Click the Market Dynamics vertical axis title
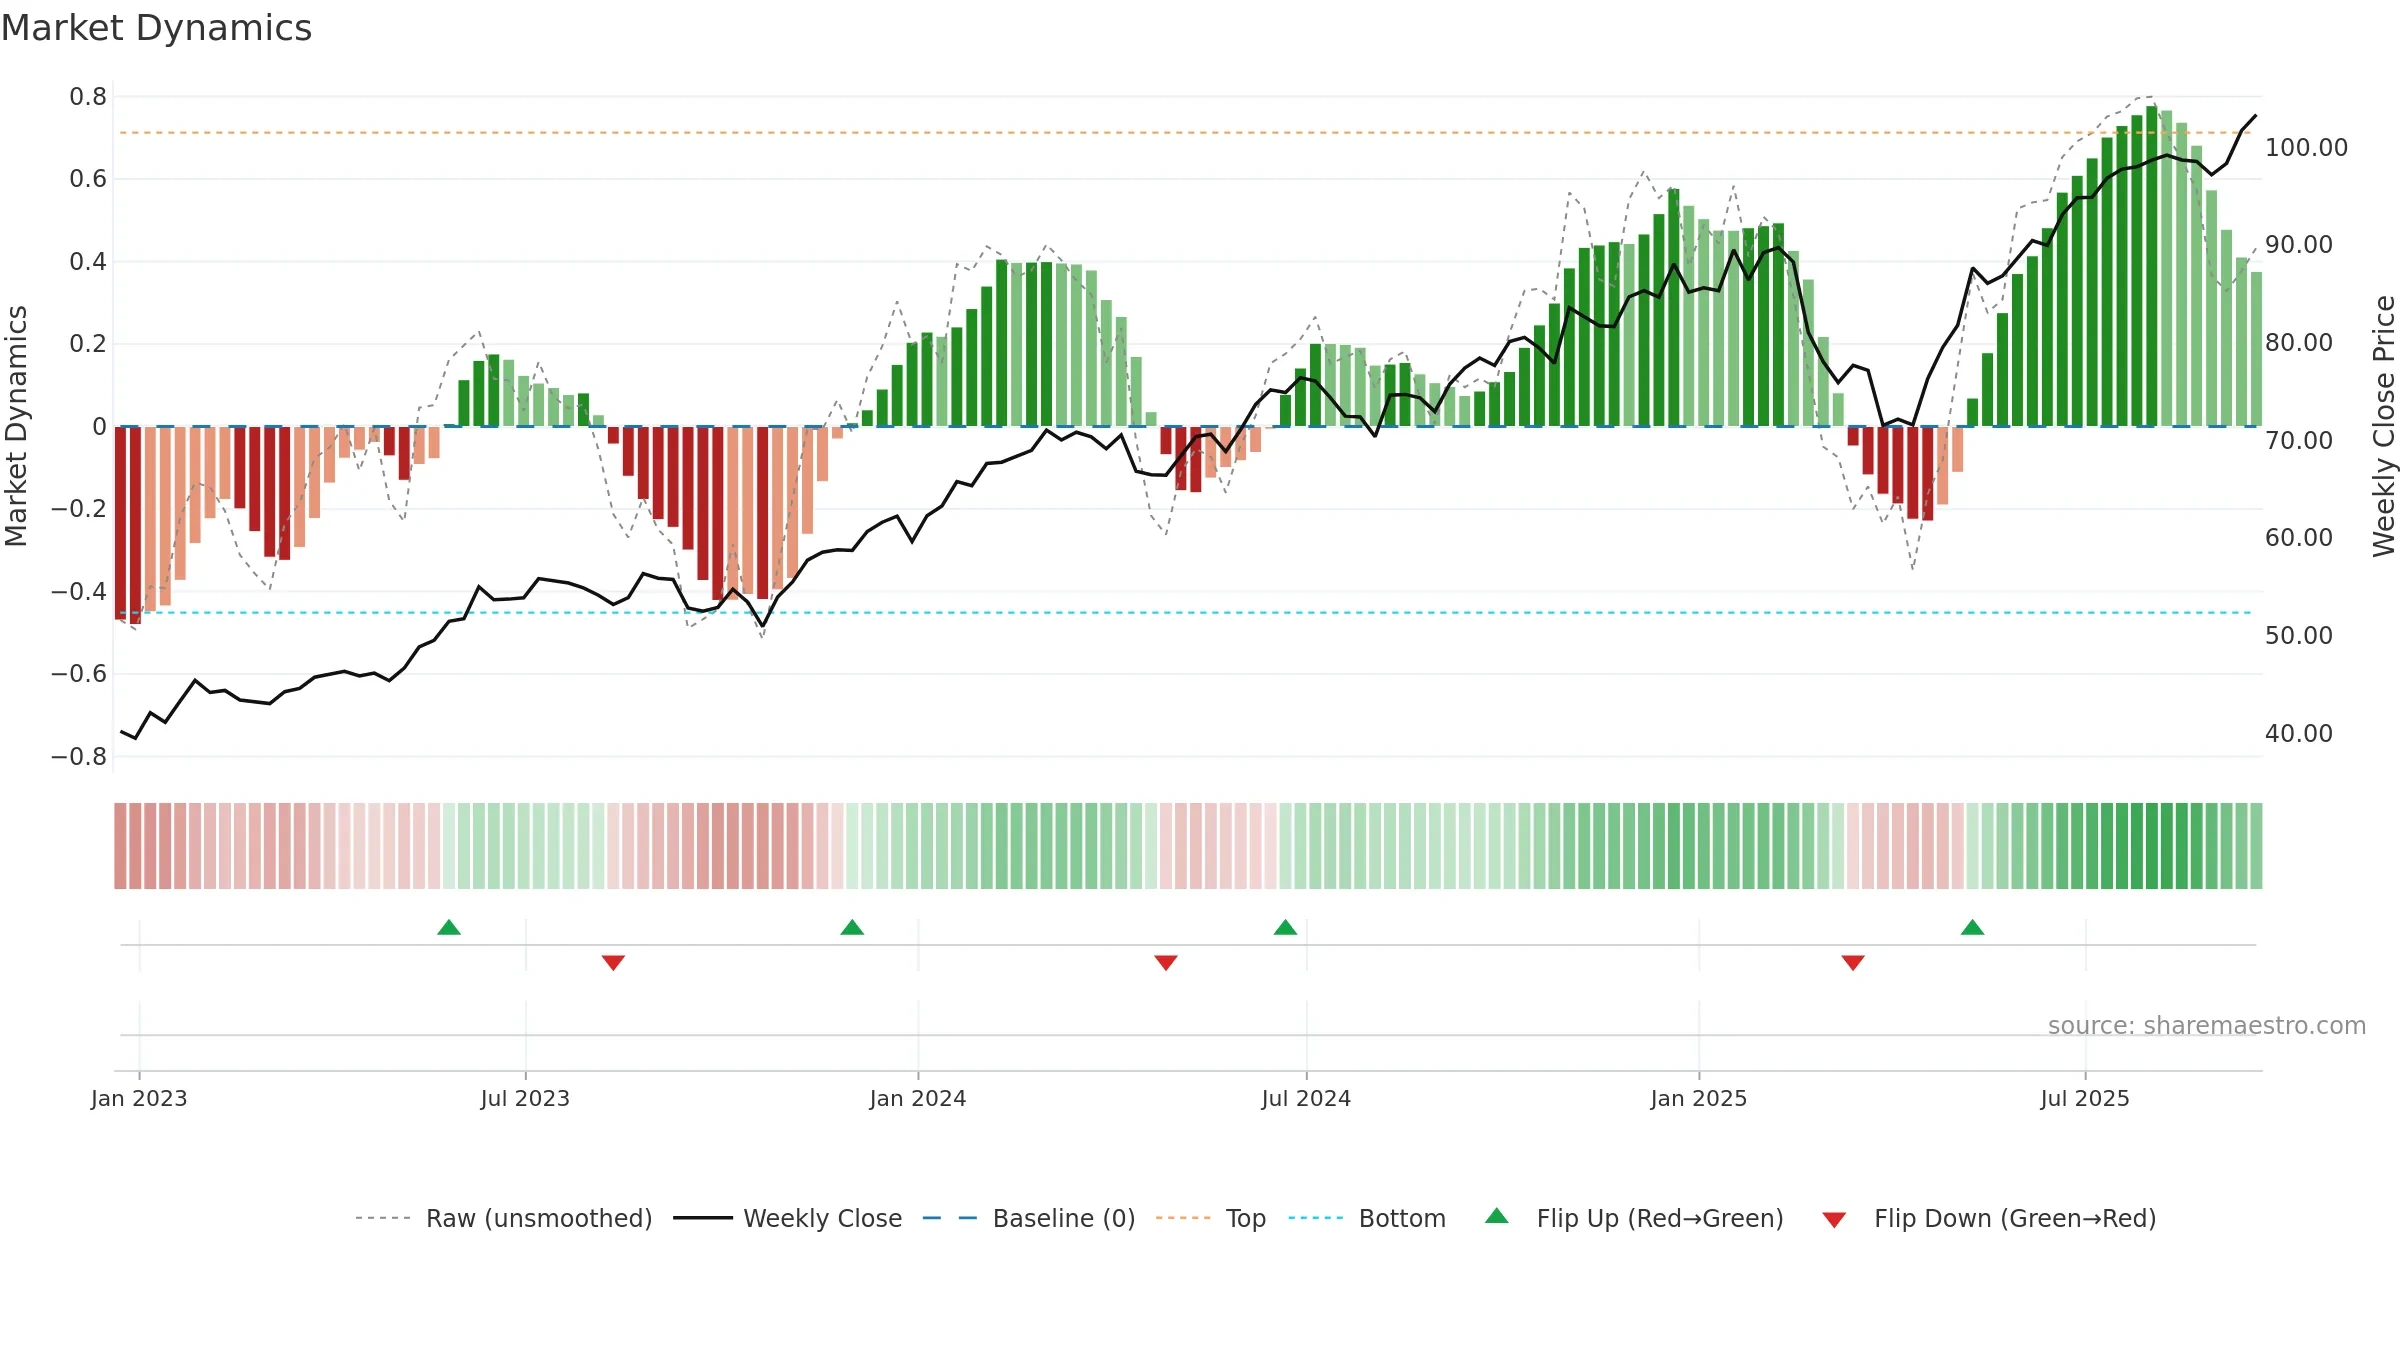The width and height of the screenshot is (2400, 1350). coord(16,426)
